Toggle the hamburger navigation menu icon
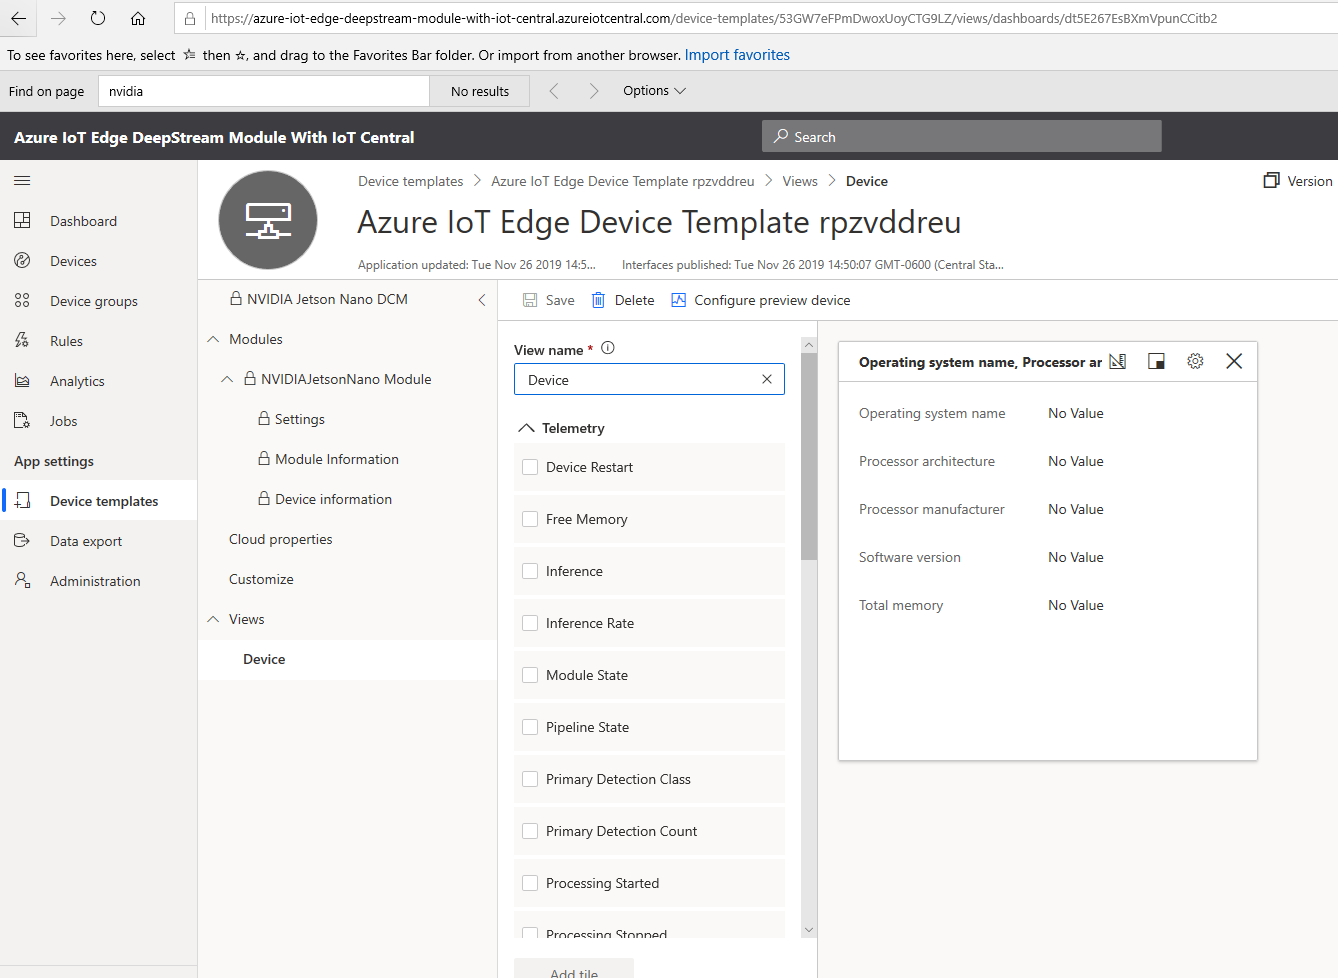 [x=22, y=181]
